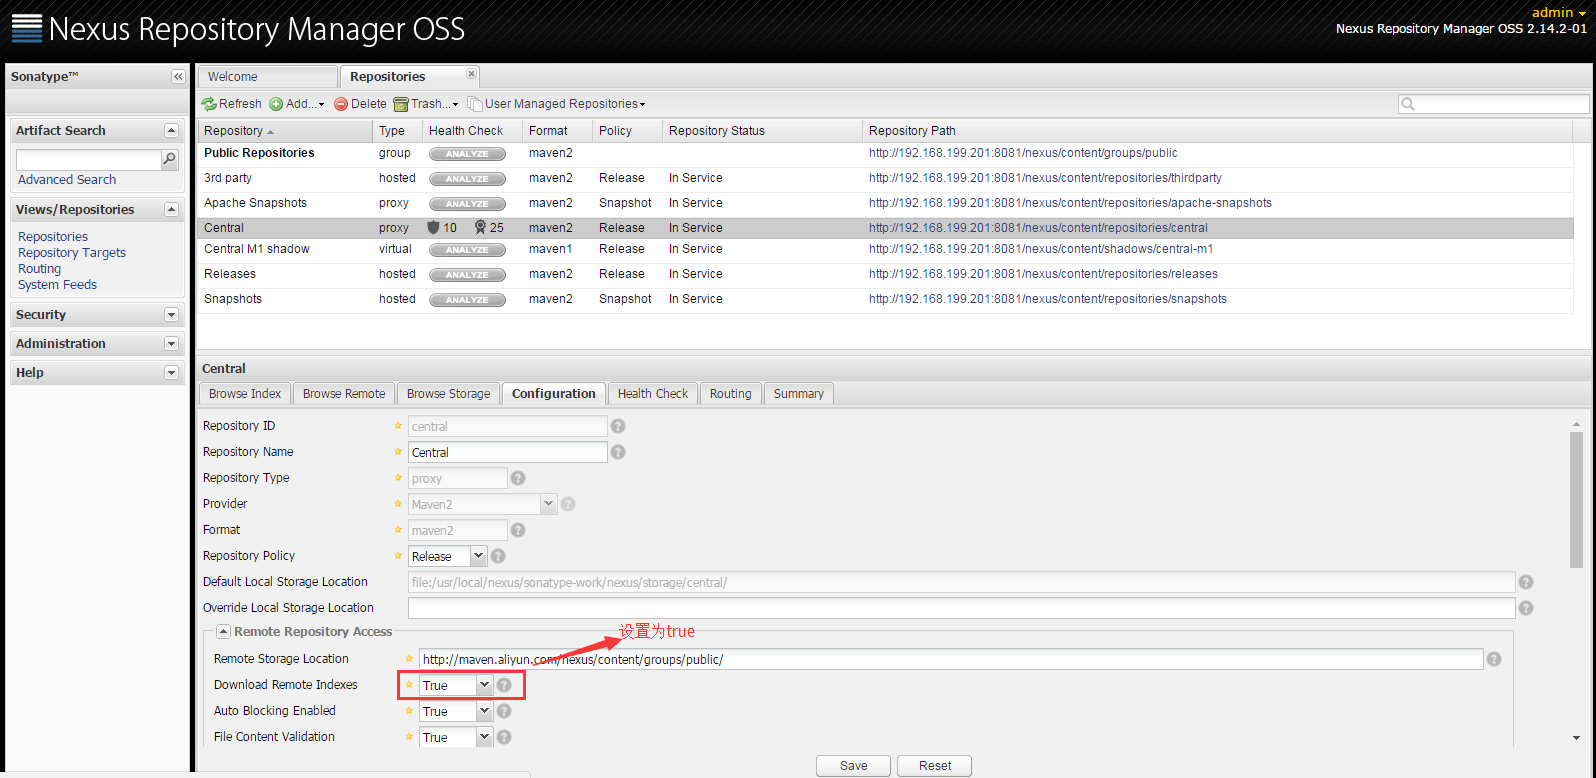This screenshot has width=1596, height=778.
Task: Sort by Repository column header
Action: click(x=285, y=131)
